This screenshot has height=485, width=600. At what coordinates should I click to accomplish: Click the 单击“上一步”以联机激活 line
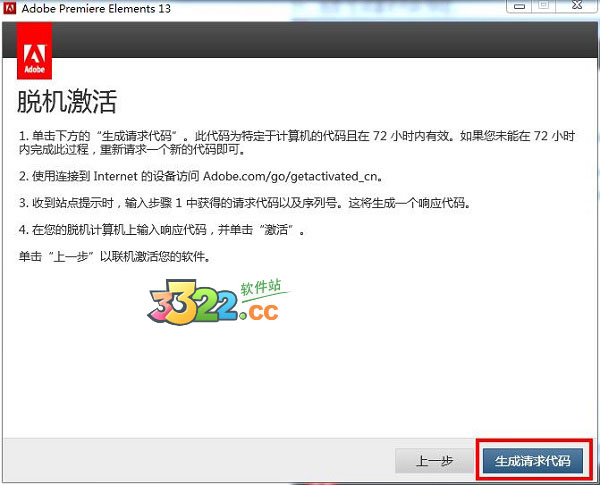point(114,256)
